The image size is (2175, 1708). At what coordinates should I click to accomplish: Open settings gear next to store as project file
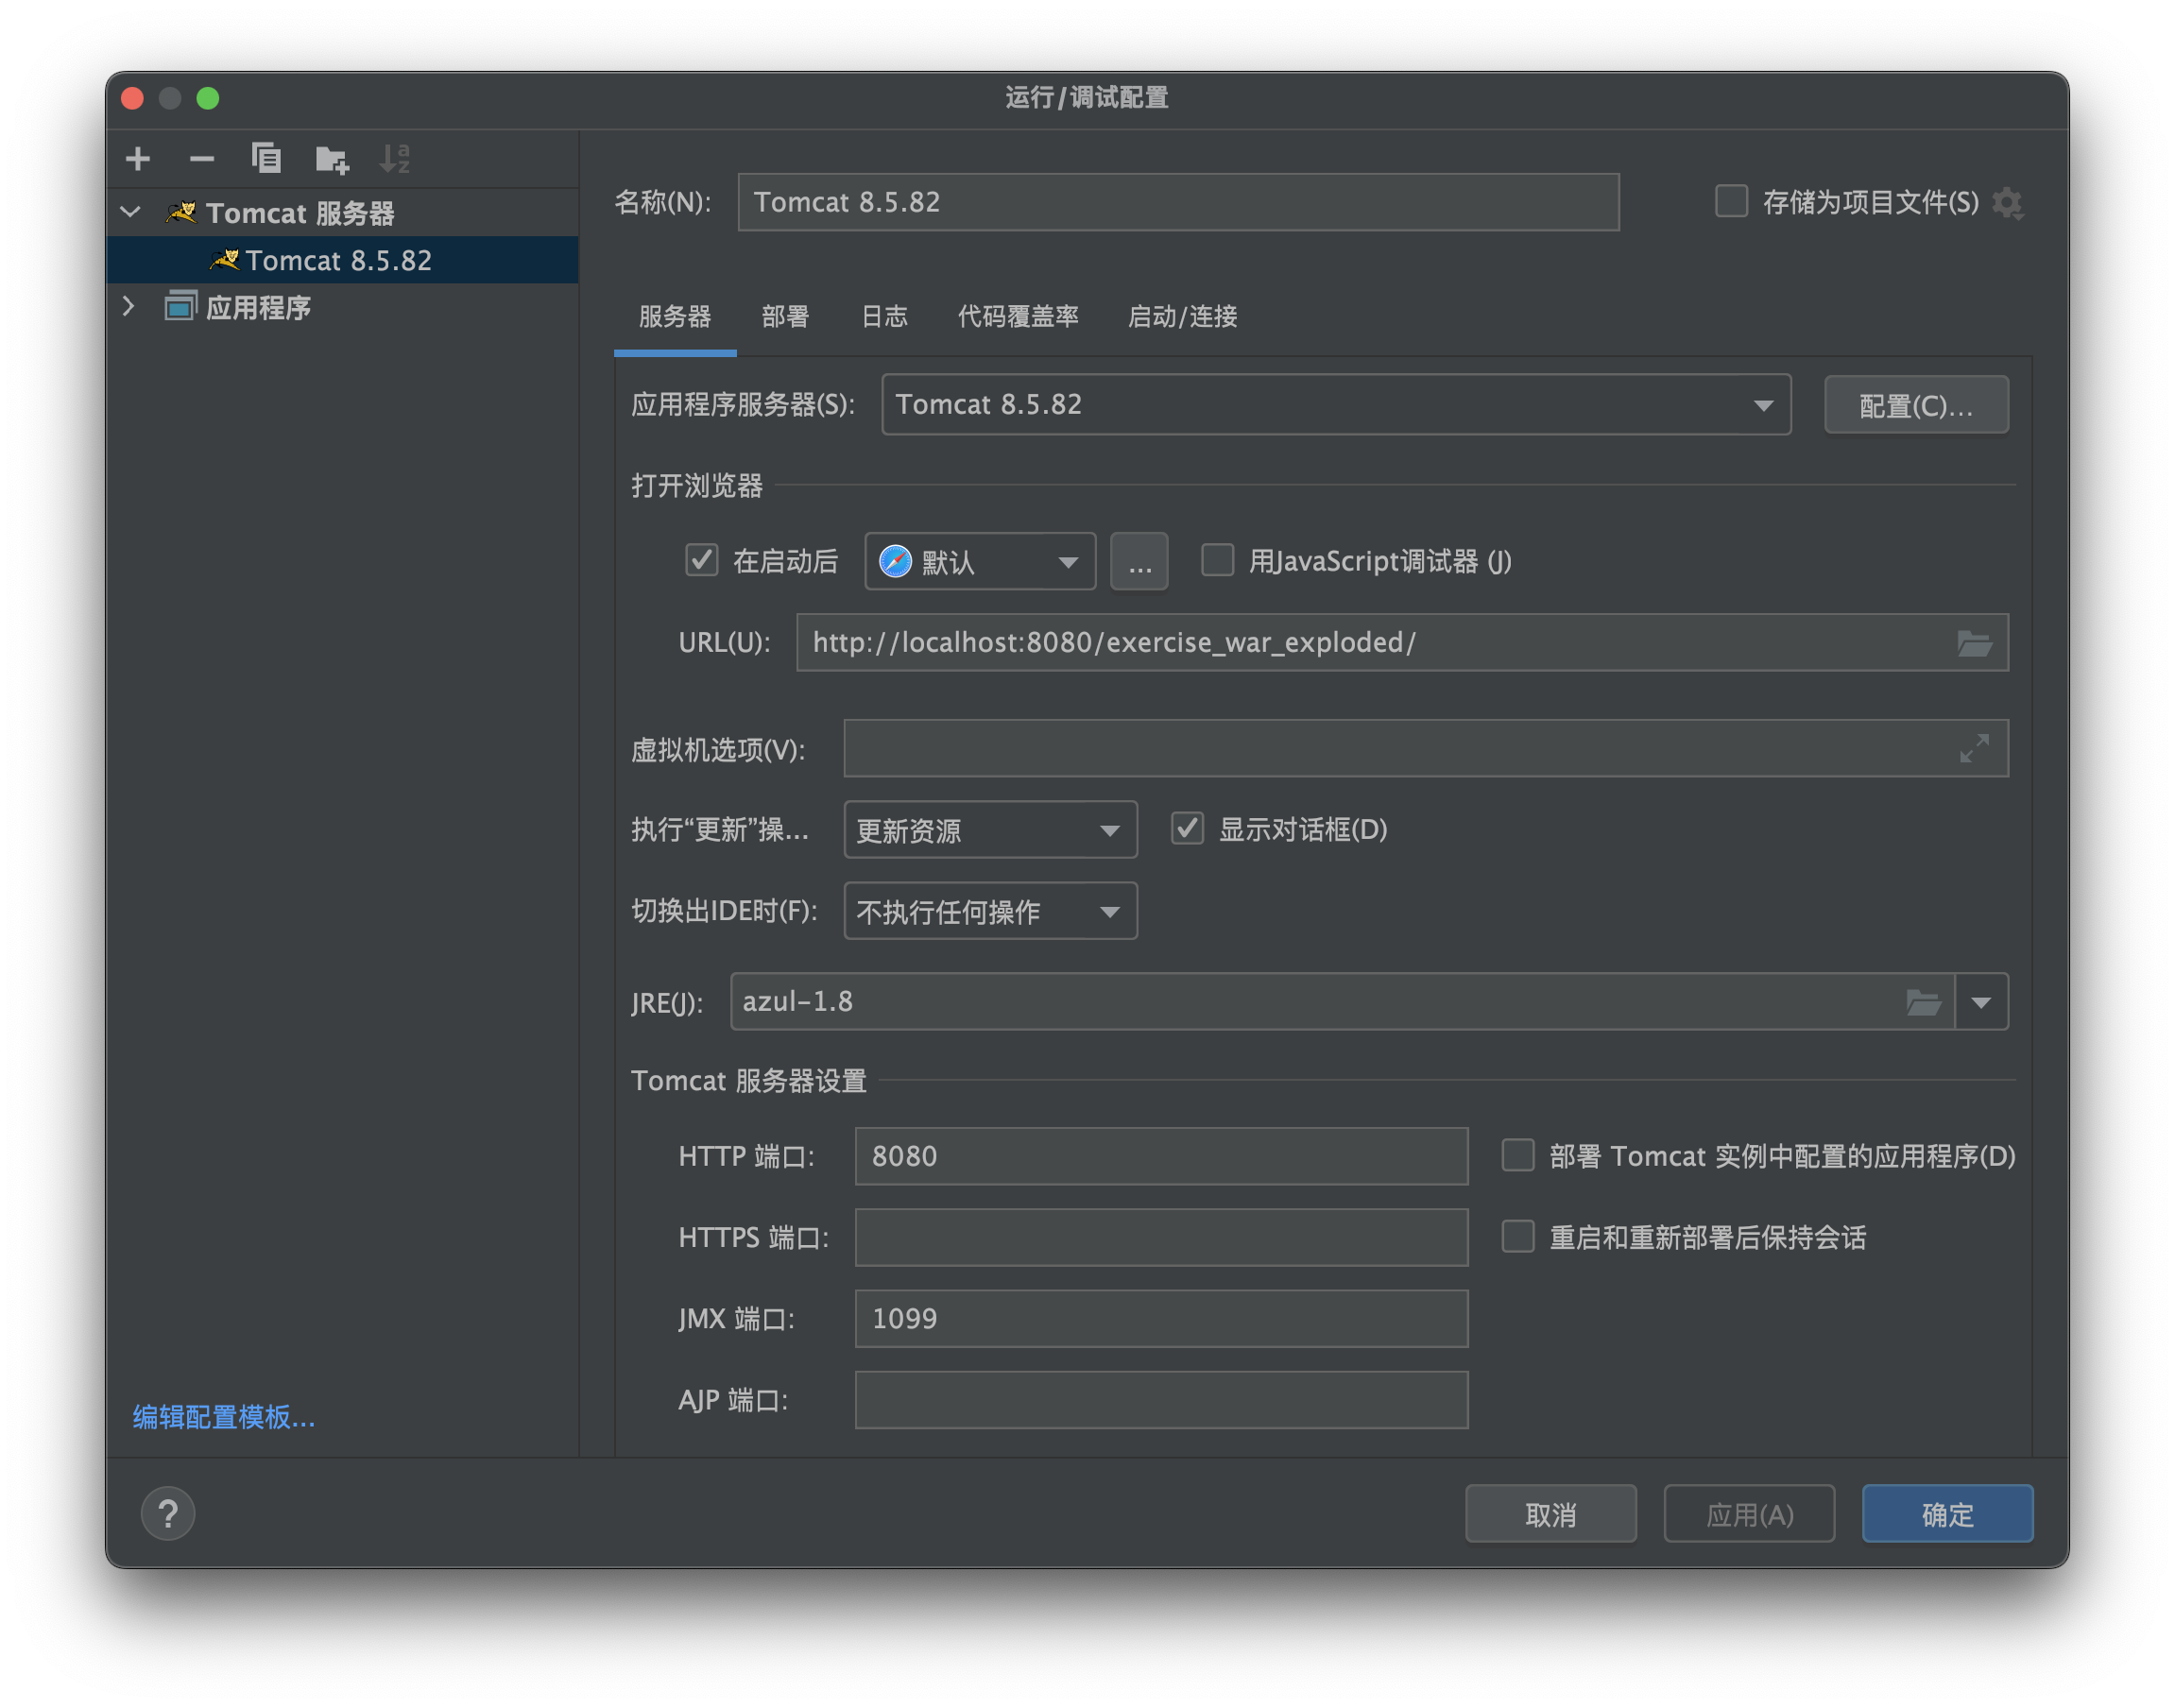click(2008, 203)
